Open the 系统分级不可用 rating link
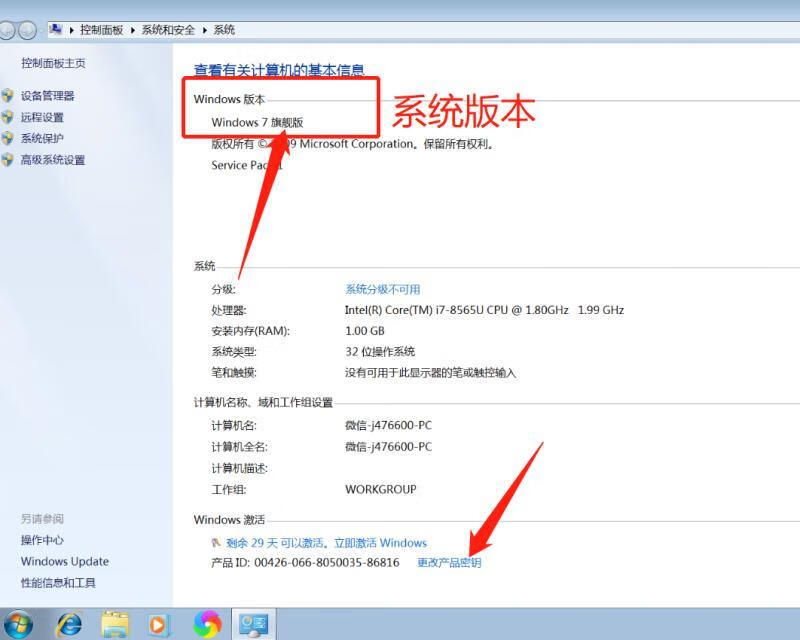The image size is (800, 640). point(382,289)
